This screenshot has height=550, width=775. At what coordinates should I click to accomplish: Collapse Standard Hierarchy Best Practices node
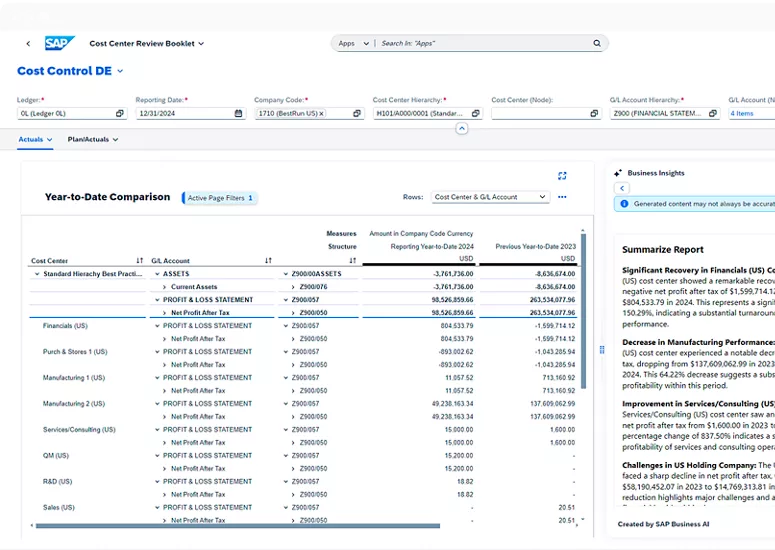[x=37, y=274]
